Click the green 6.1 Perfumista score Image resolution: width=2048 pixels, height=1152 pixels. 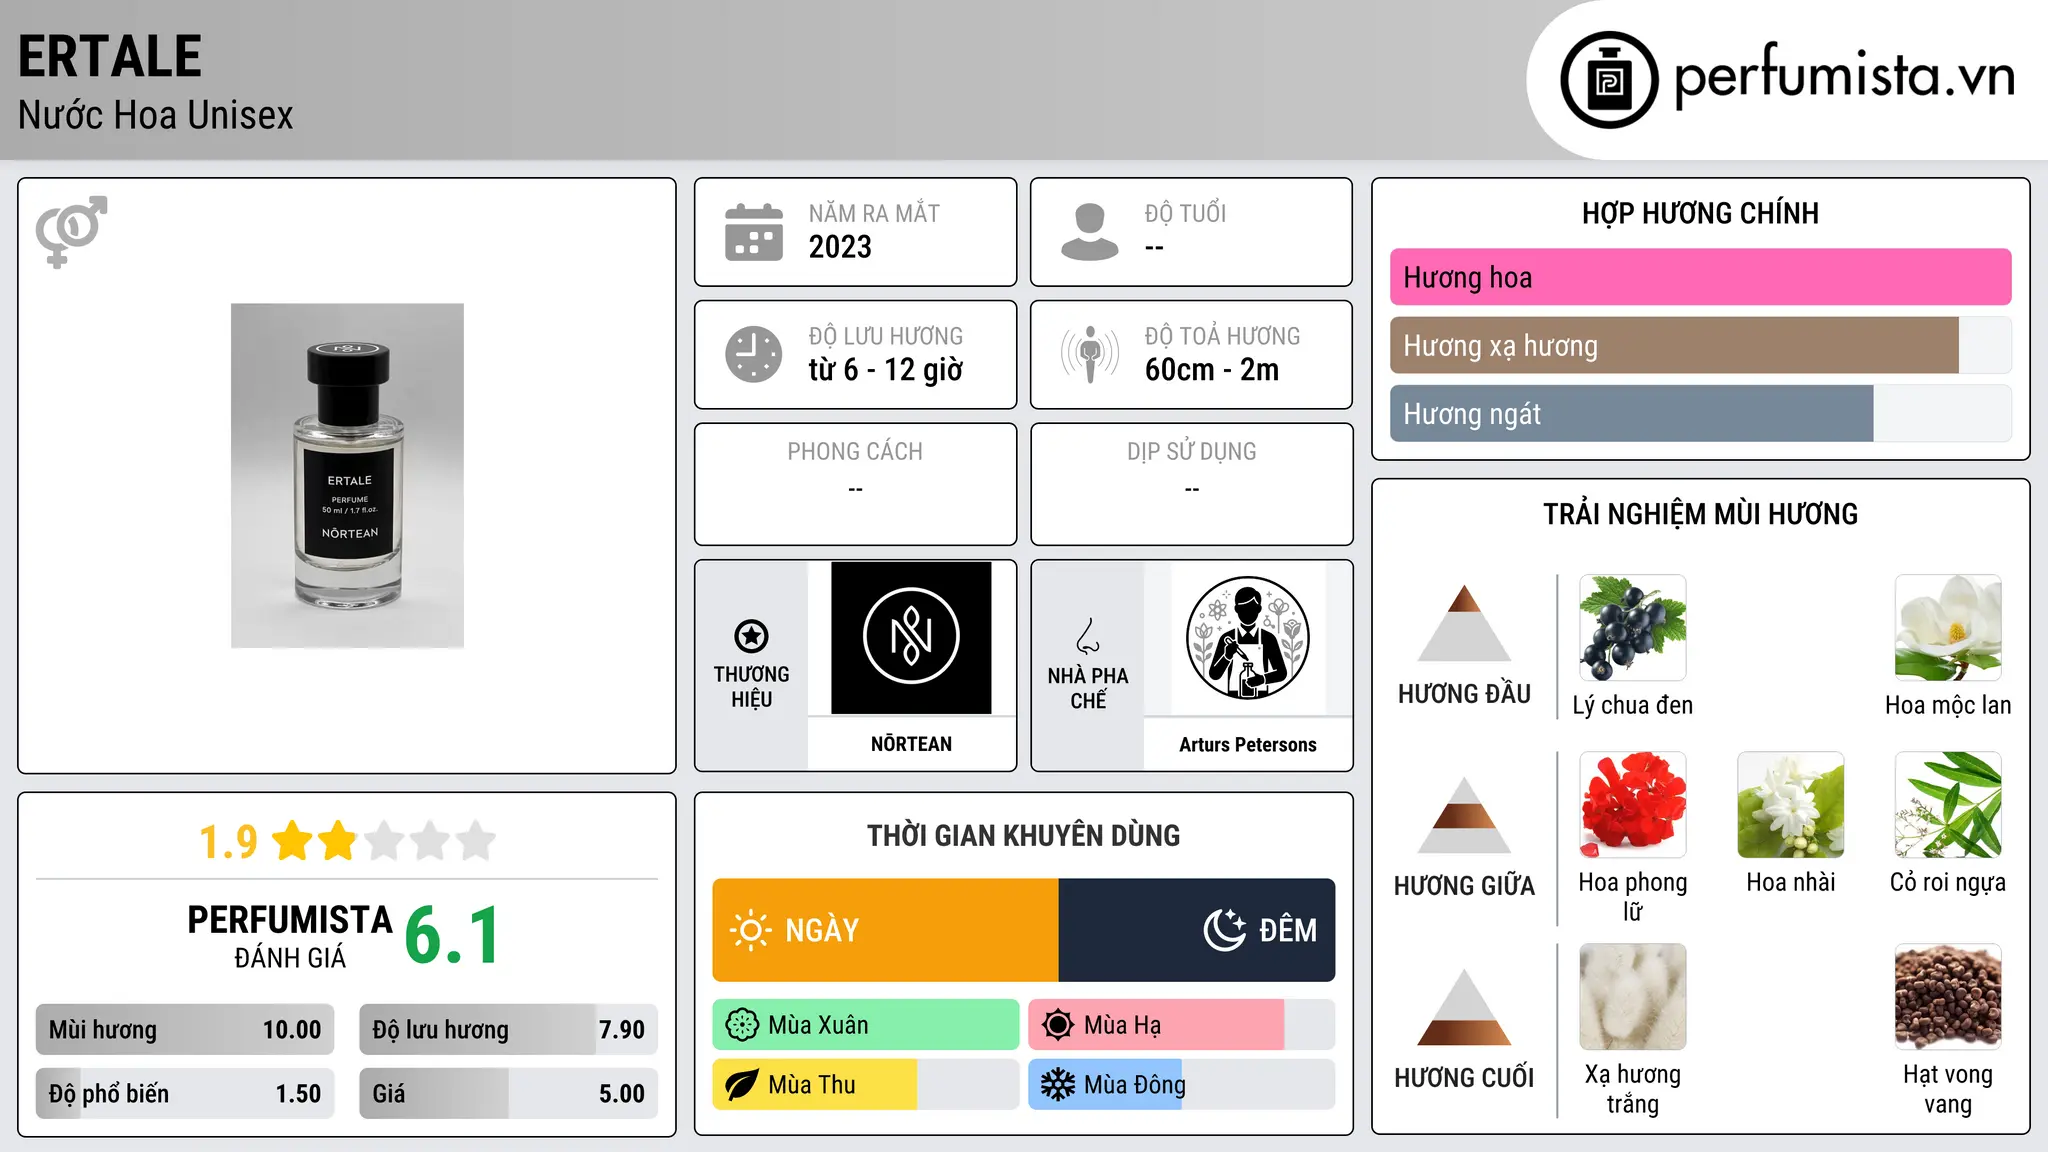click(452, 936)
